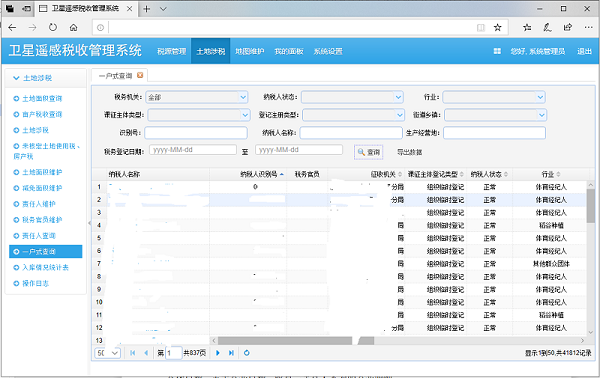Go back to the previous browser page
Screen dimensions: 600x378
coord(12,28)
